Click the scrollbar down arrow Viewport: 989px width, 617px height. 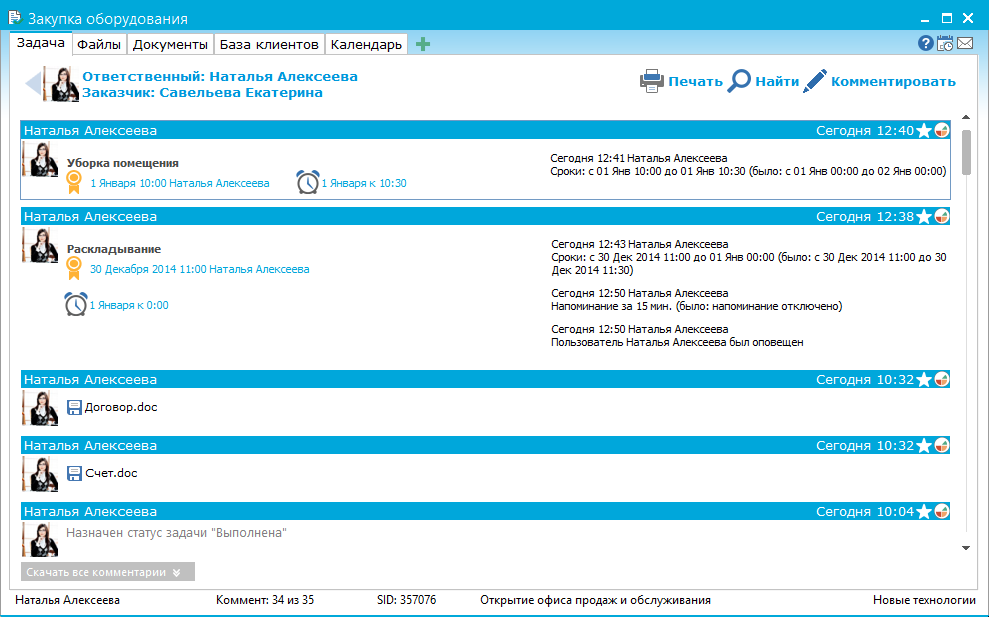[966, 548]
